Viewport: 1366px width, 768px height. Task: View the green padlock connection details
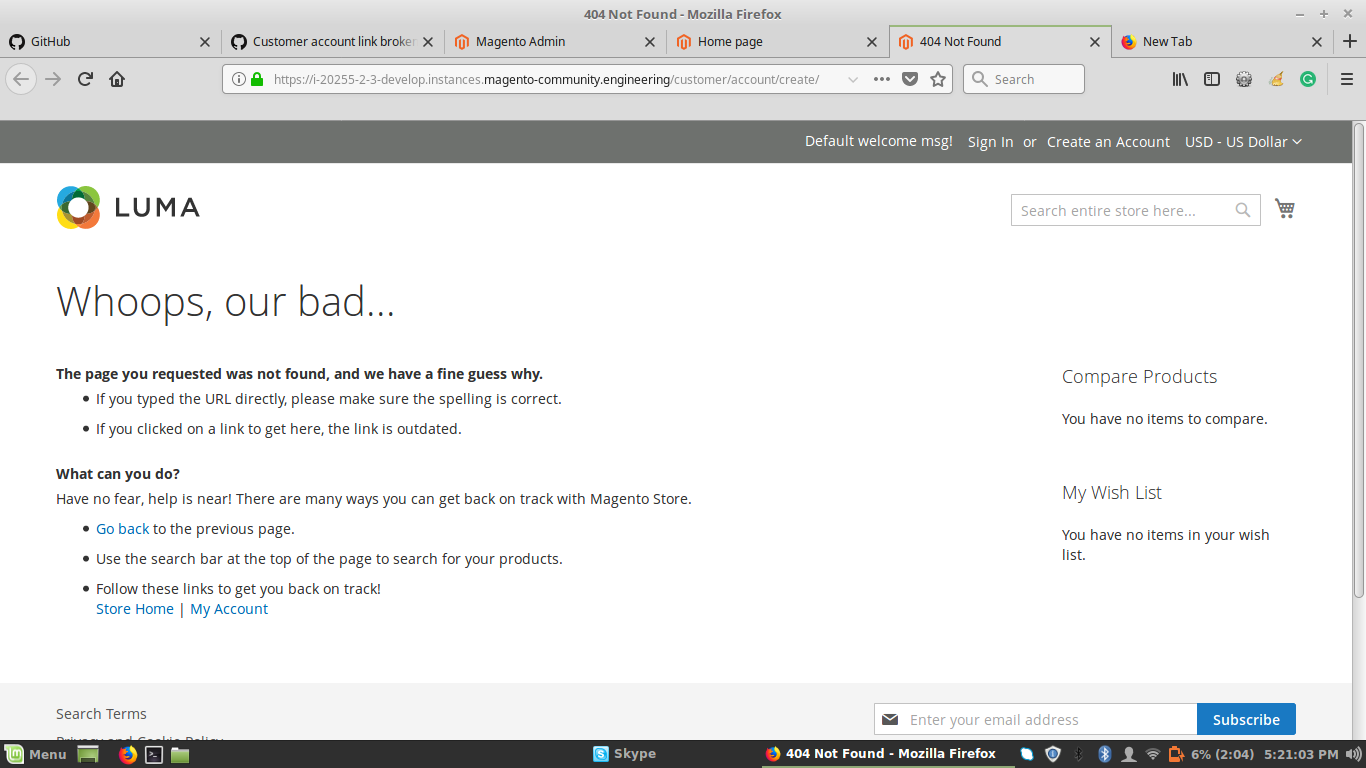pyautogui.click(x=256, y=79)
